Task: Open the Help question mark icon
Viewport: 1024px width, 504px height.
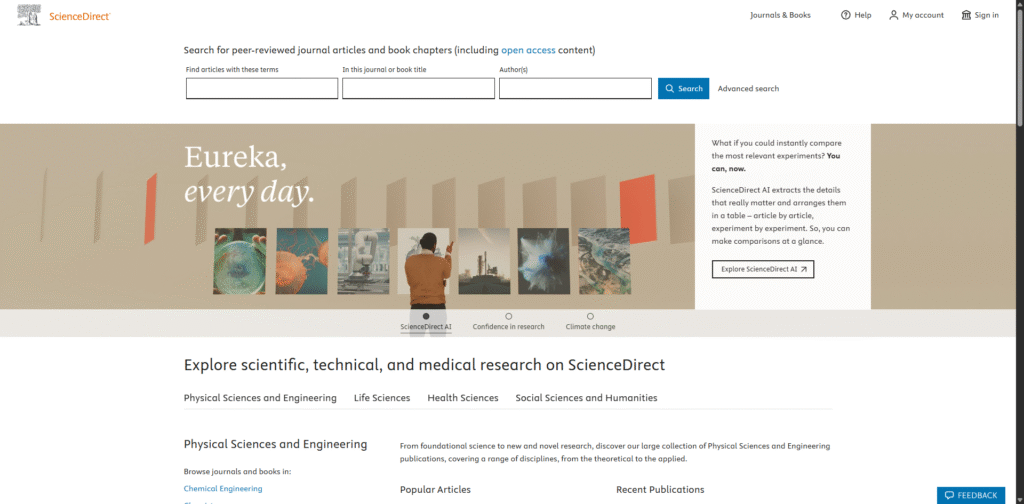Action: pos(845,15)
